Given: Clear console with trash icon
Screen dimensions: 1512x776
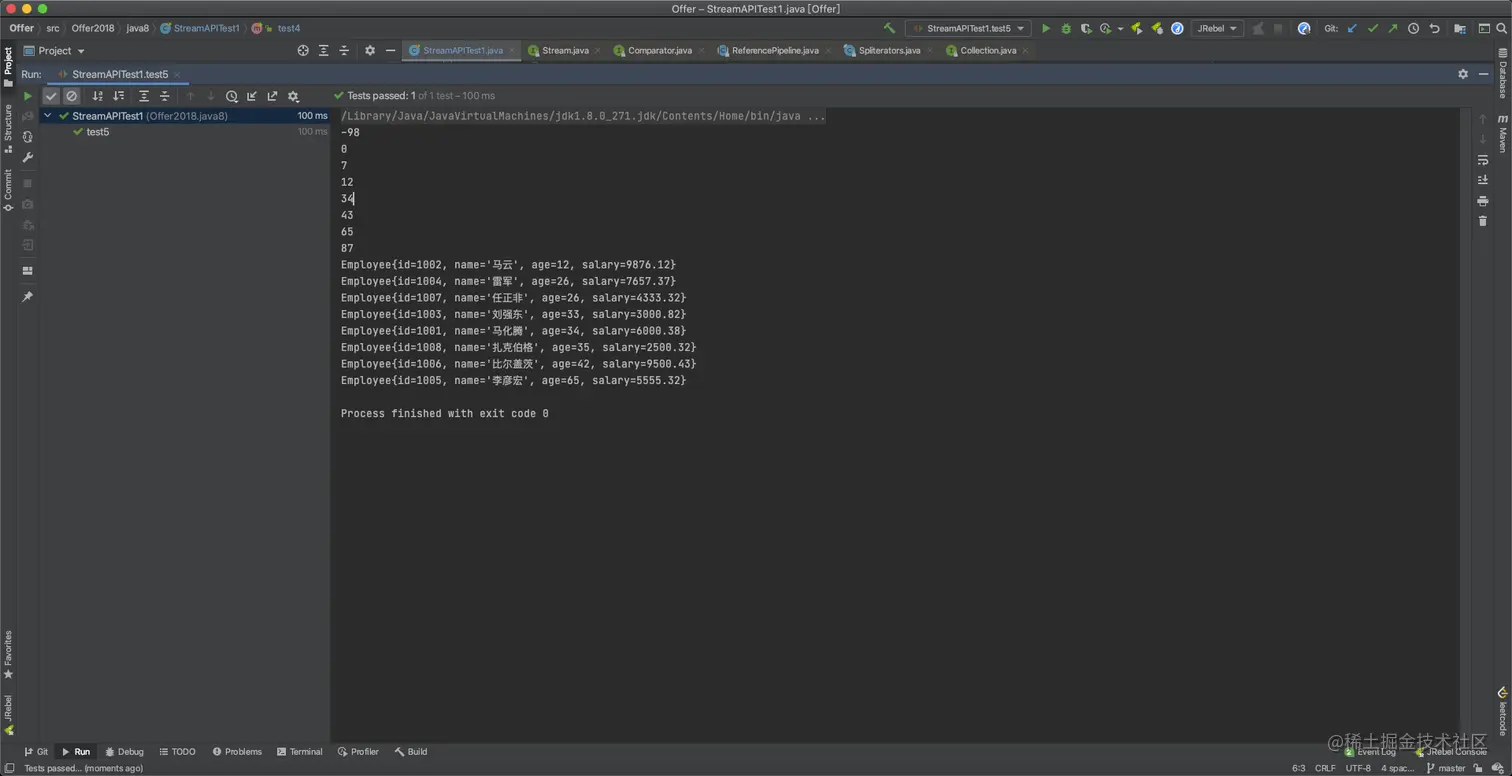Looking at the screenshot, I should click(1483, 221).
